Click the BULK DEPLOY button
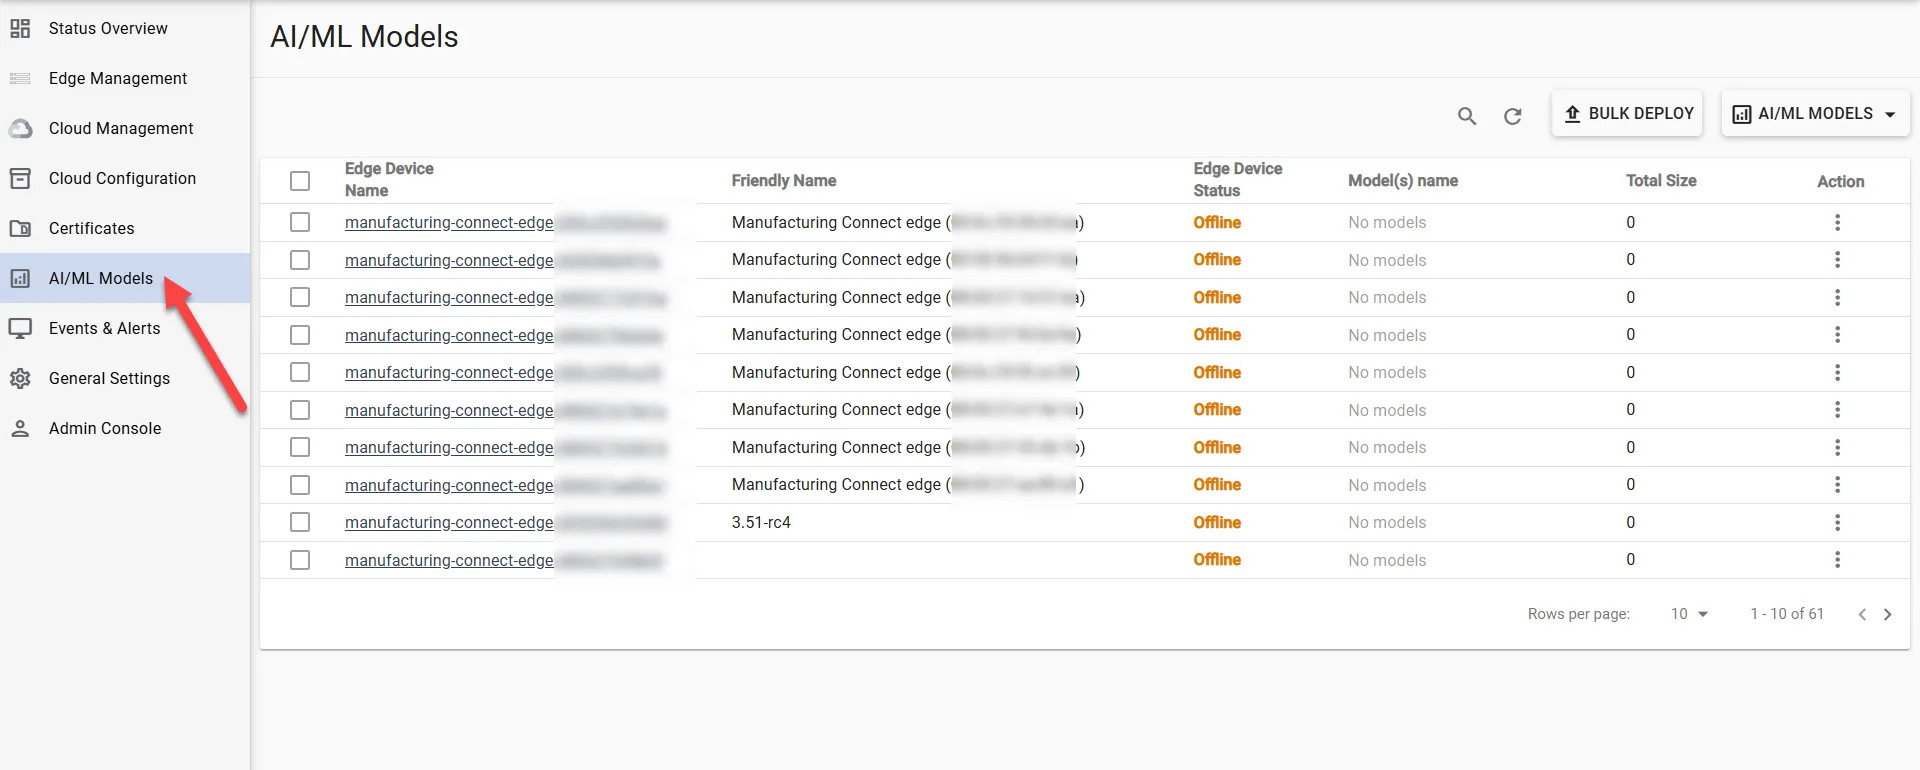Image resolution: width=1920 pixels, height=770 pixels. pos(1627,114)
